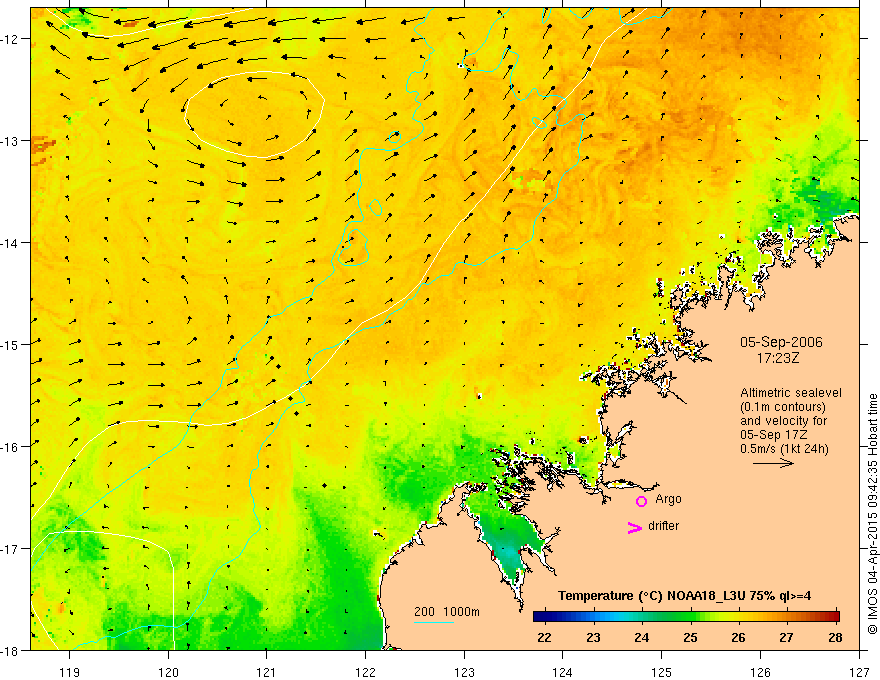Click colorbar tick label 22
The image size is (880, 680).
click(x=544, y=637)
